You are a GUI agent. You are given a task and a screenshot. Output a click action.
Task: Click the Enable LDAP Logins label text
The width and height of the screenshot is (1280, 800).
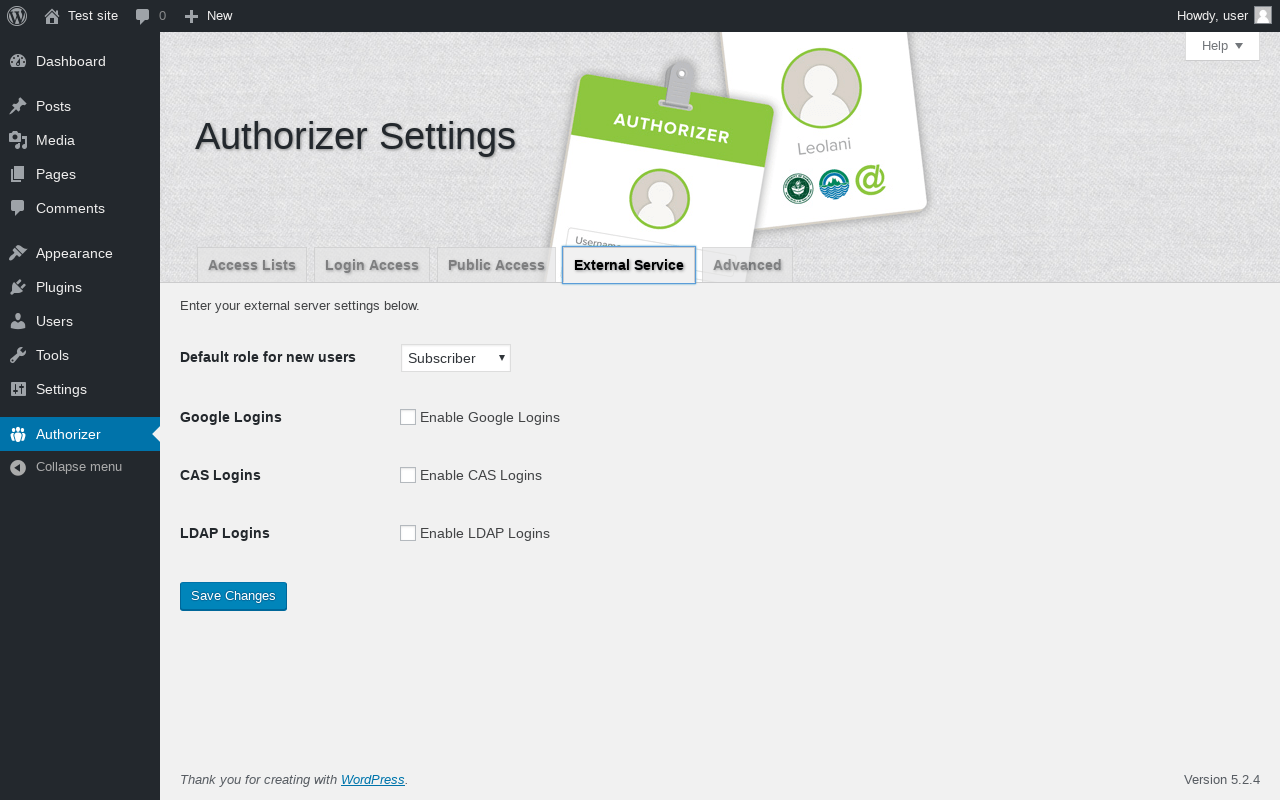pyautogui.click(x=485, y=533)
